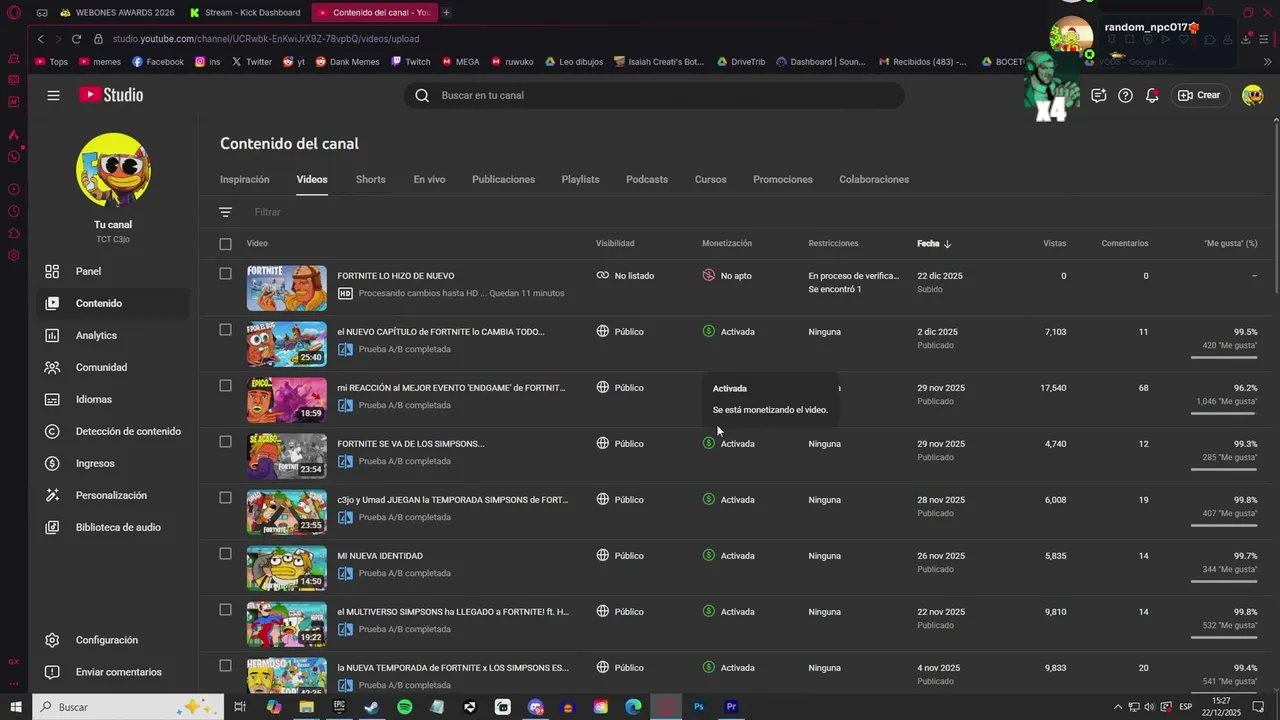Viewport: 1280px width, 720px height.
Task: Click the Panel dashboard sidebar icon
Action: 52,271
